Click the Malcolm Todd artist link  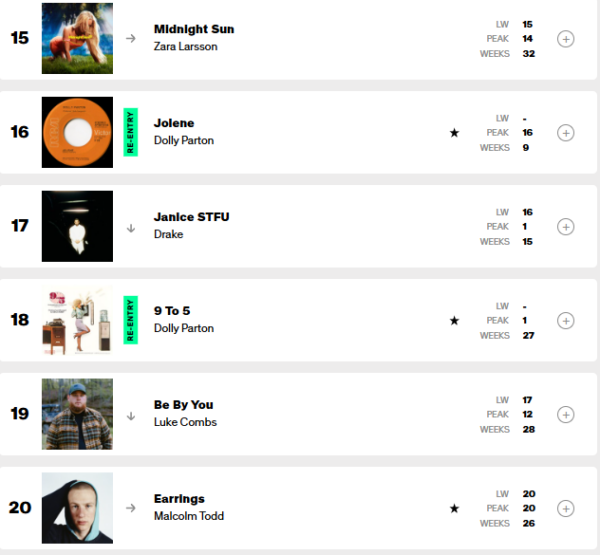pos(189,516)
